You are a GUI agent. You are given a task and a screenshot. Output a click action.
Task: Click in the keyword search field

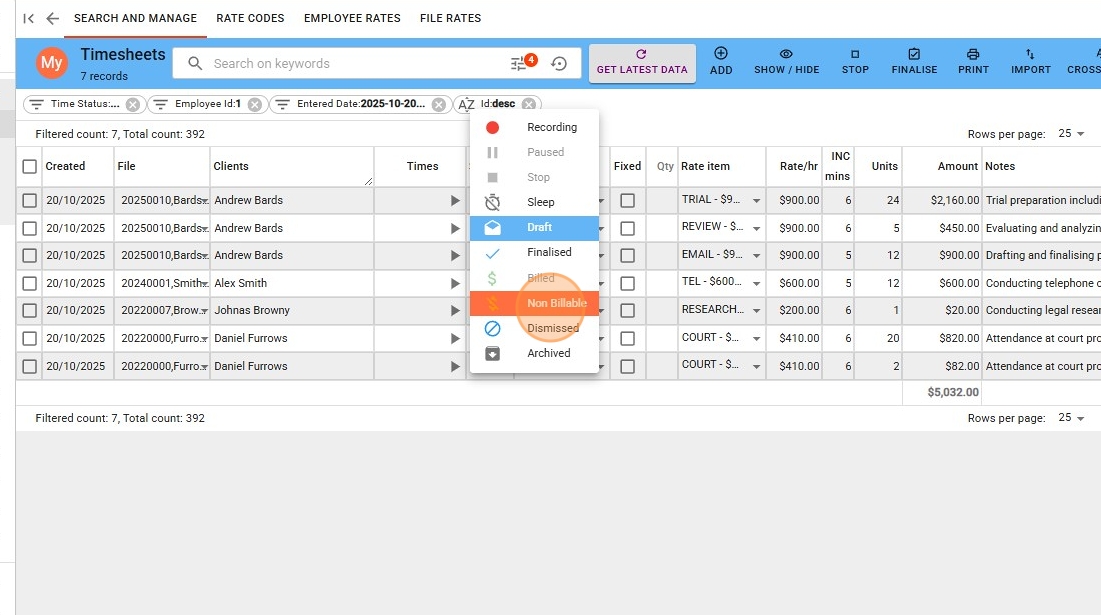pos(355,63)
